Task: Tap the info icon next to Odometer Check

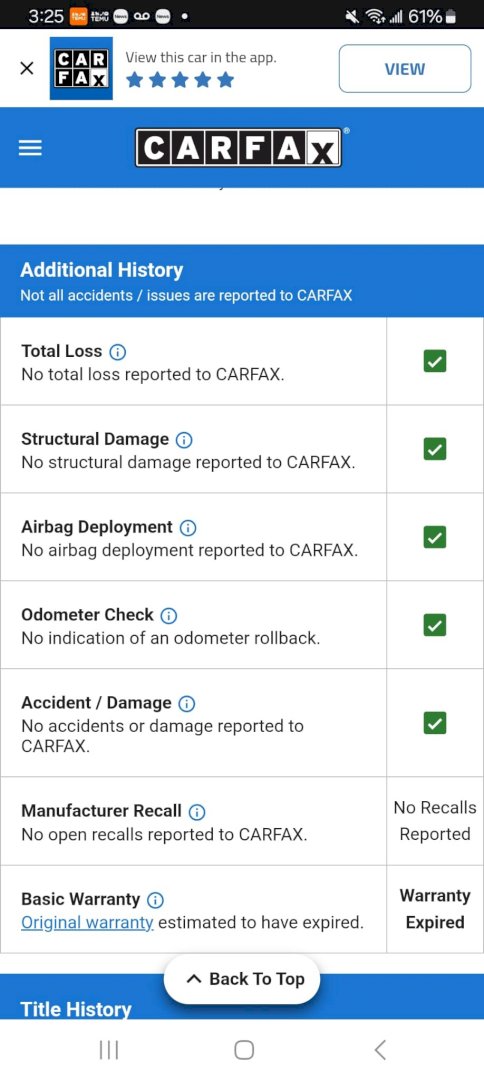Action: click(169, 615)
